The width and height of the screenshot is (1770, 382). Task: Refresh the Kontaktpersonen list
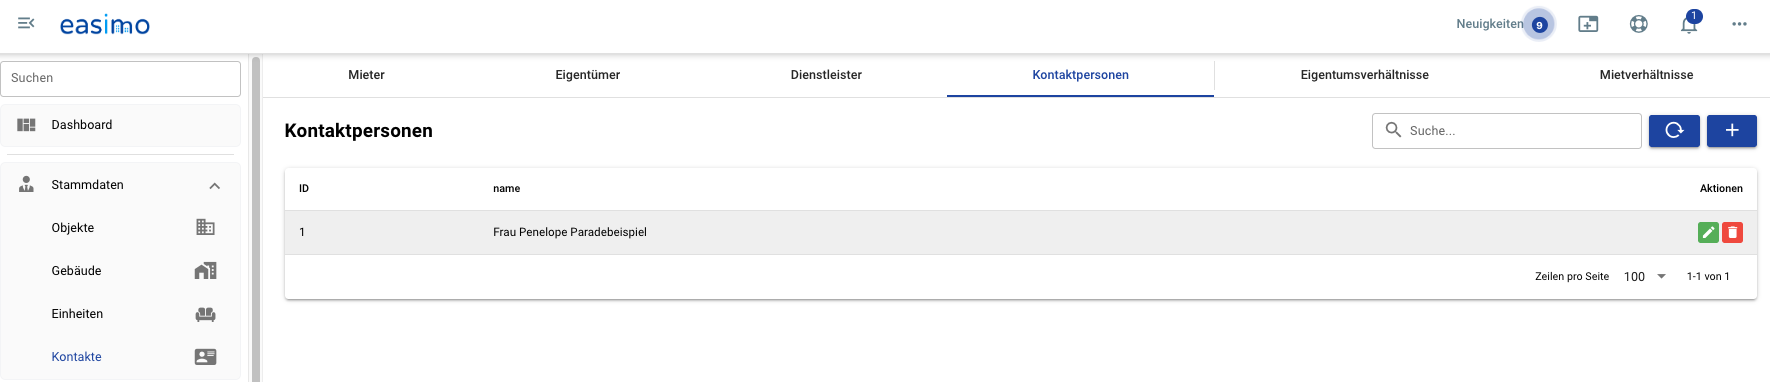pos(1674,131)
